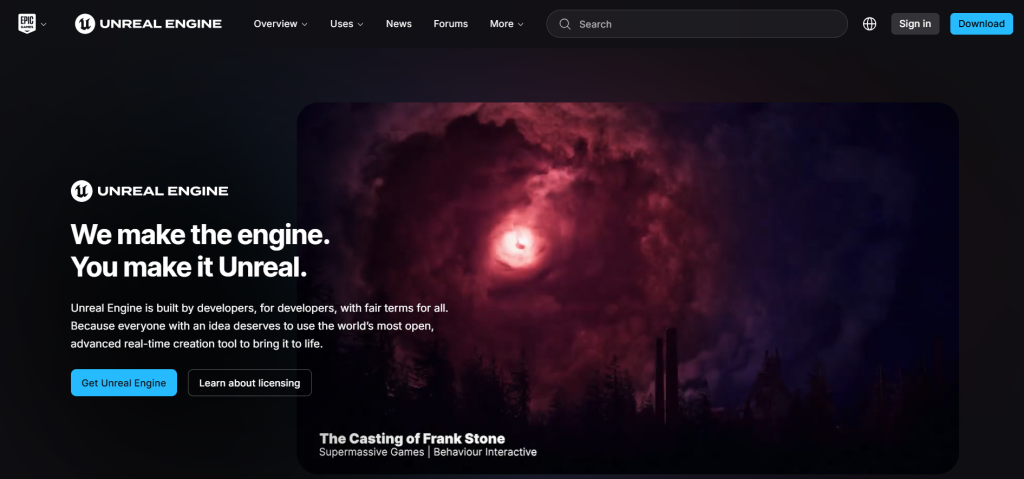Click Get Unreal Engine button

[123, 383]
